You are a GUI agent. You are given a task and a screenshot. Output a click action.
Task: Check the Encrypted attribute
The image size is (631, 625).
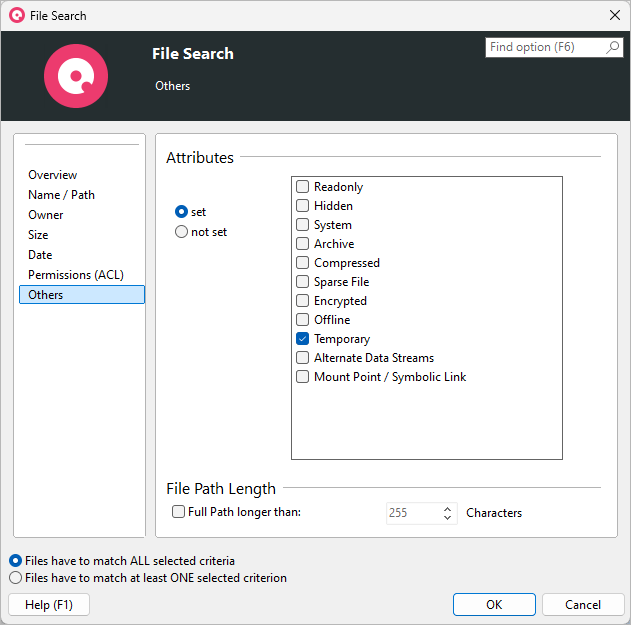coord(303,301)
